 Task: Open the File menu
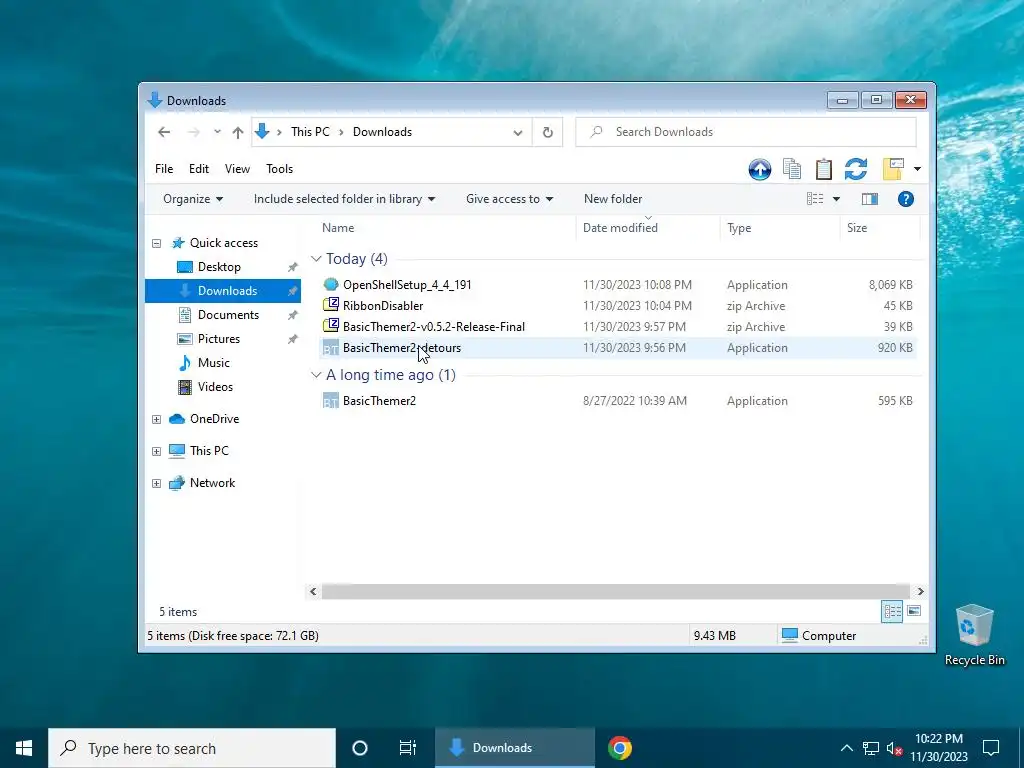pyautogui.click(x=164, y=168)
